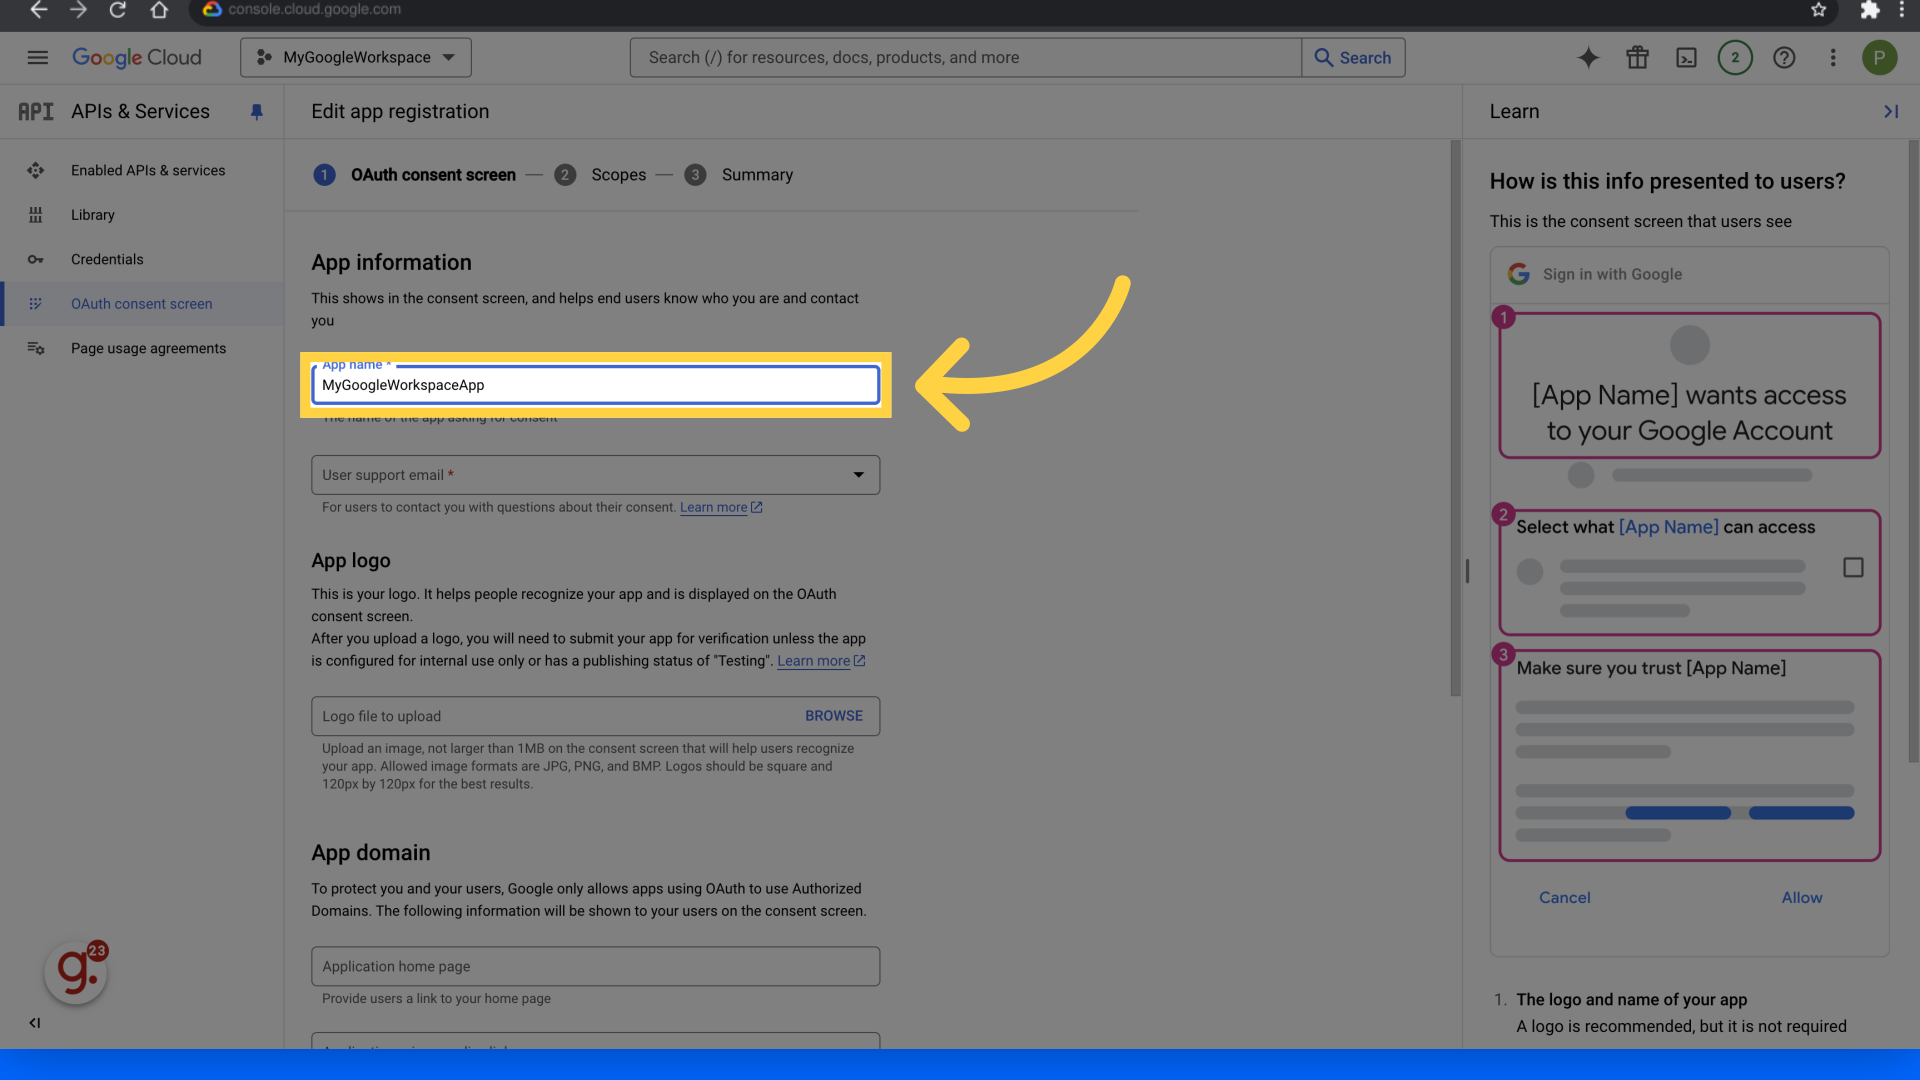Screen dimensions: 1920x1080
Task: Open the MyGoogleWorkspace project selector
Action: click(x=356, y=58)
